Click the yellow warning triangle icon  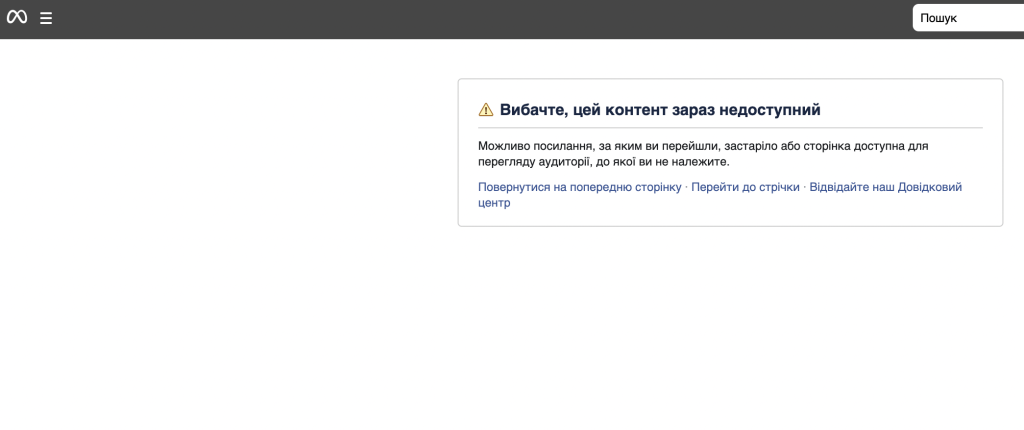[486, 110]
